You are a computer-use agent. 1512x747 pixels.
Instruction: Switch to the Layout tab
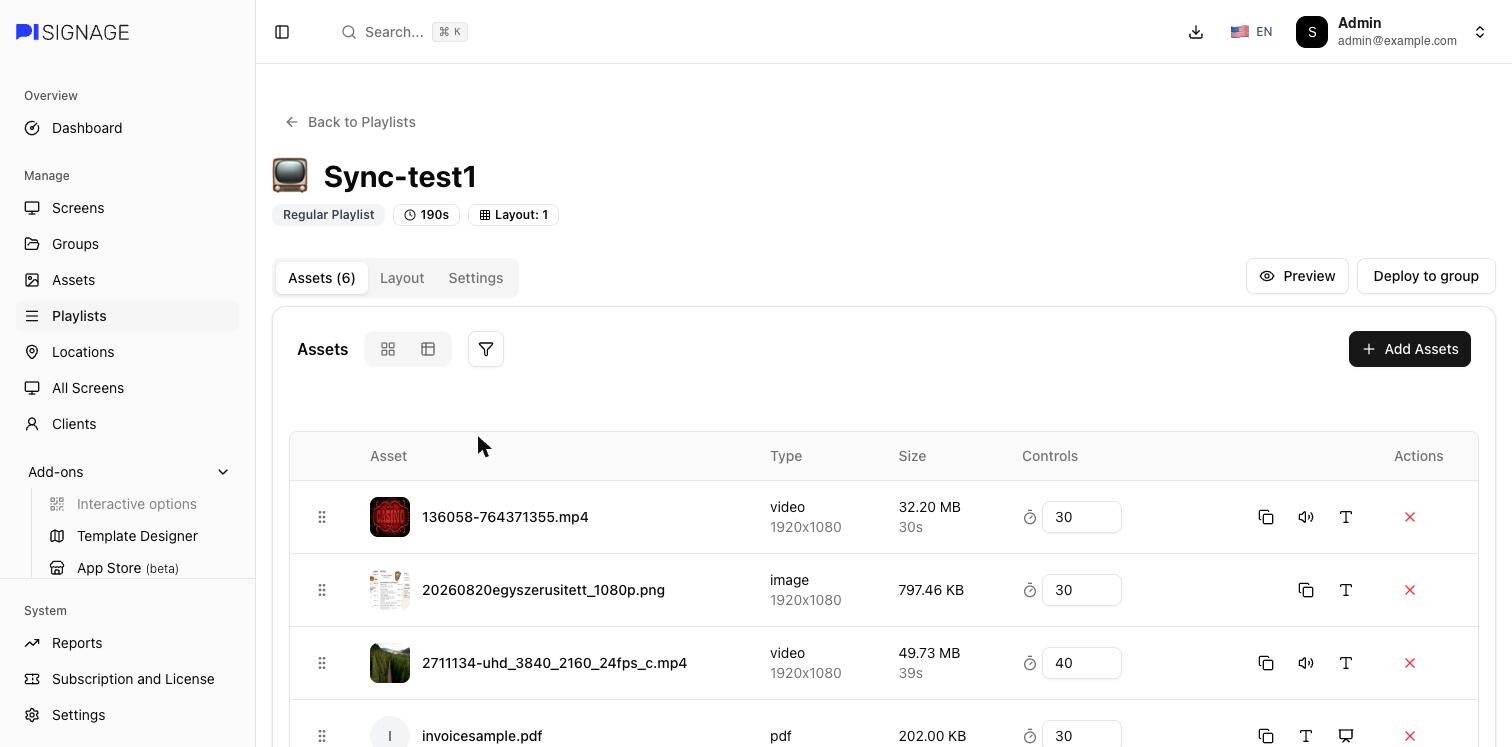[x=402, y=278]
